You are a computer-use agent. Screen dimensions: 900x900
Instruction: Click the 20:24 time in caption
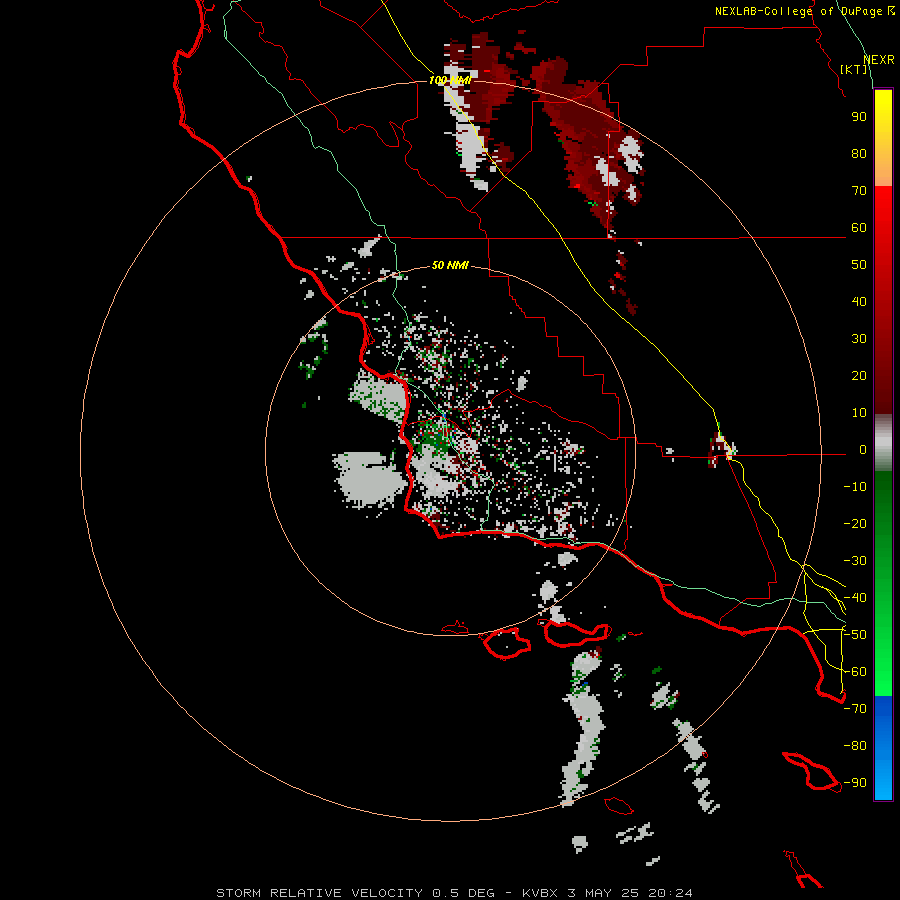(670, 893)
